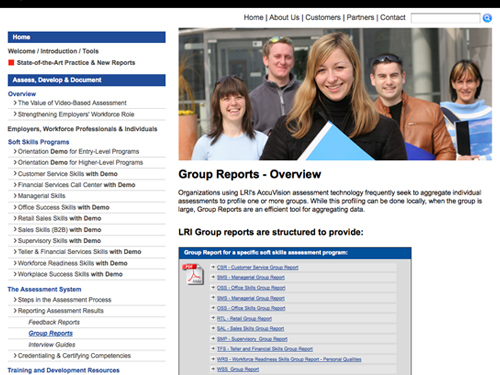Viewport: 500px width, 375px height.
Task: Open Orientation Demo for Higher-Level Programs
Action: click(x=80, y=162)
